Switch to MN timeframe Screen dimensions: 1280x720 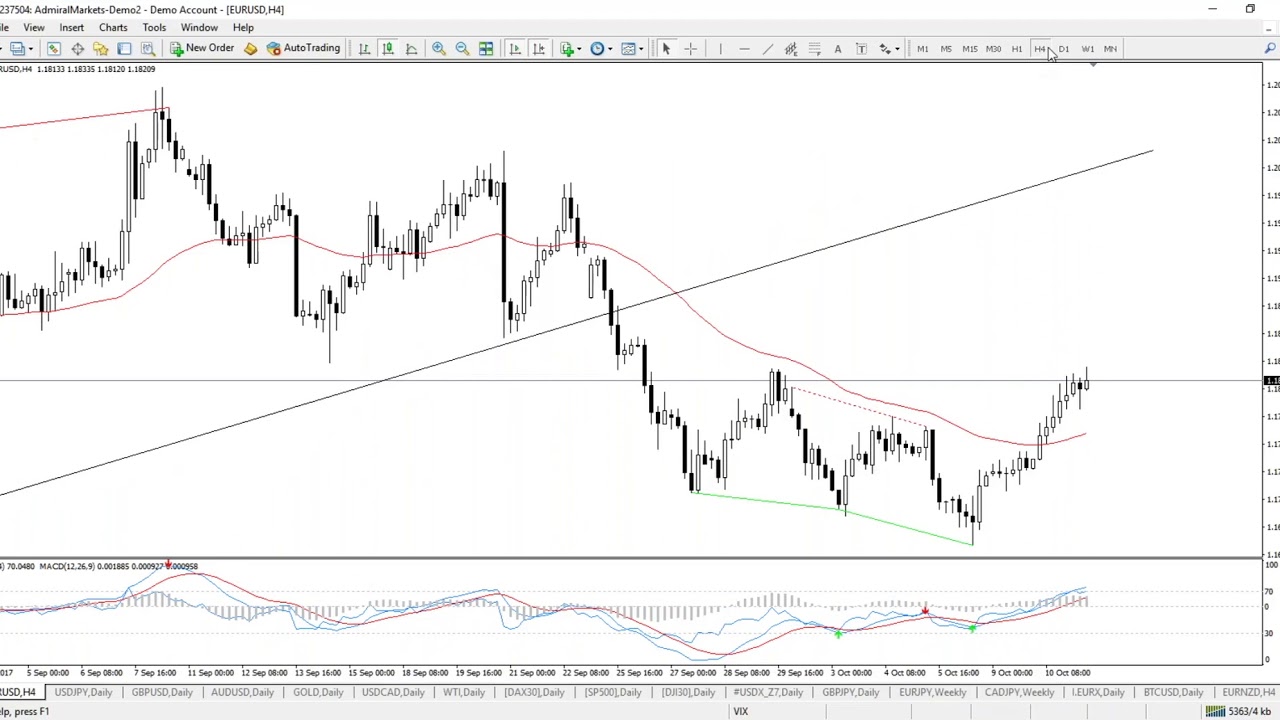click(1110, 48)
